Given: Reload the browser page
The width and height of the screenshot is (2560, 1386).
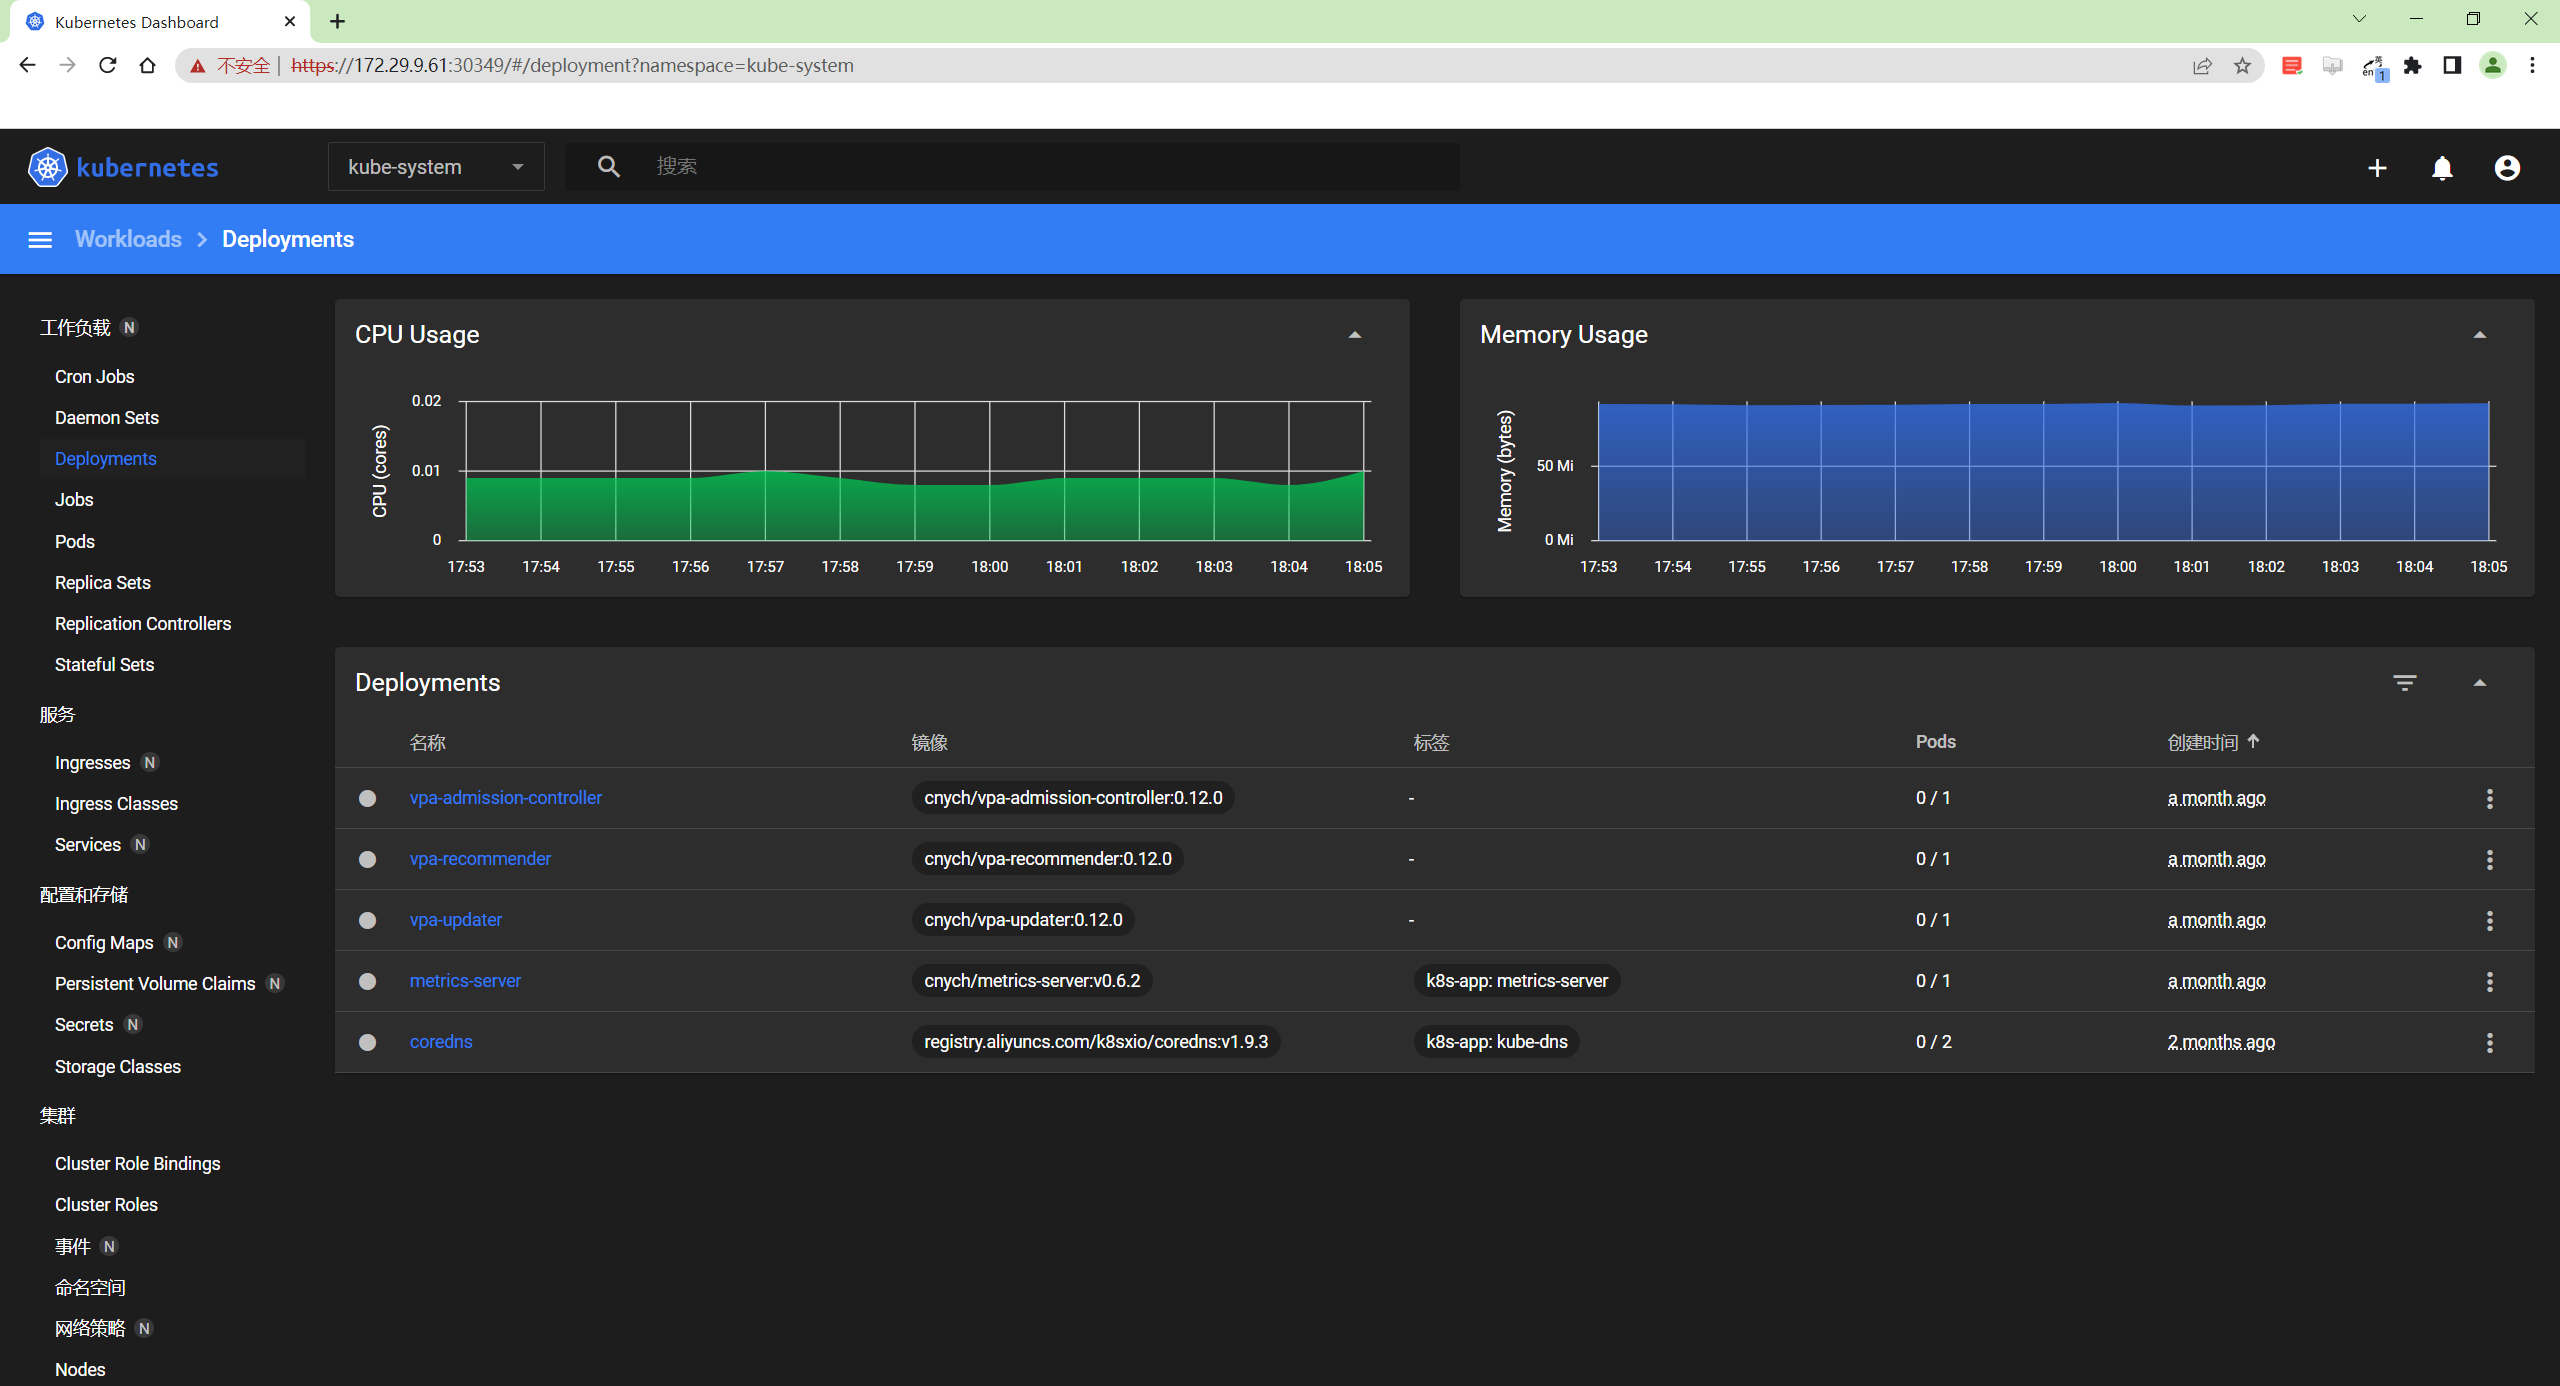Looking at the screenshot, I should tap(107, 65).
